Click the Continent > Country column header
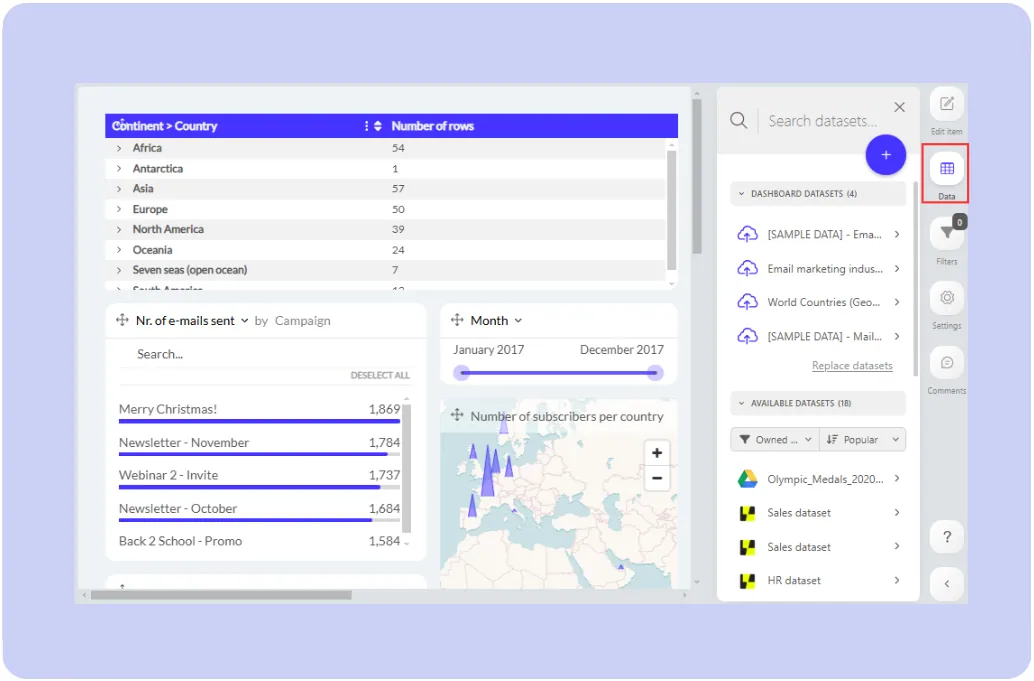 [x=165, y=126]
